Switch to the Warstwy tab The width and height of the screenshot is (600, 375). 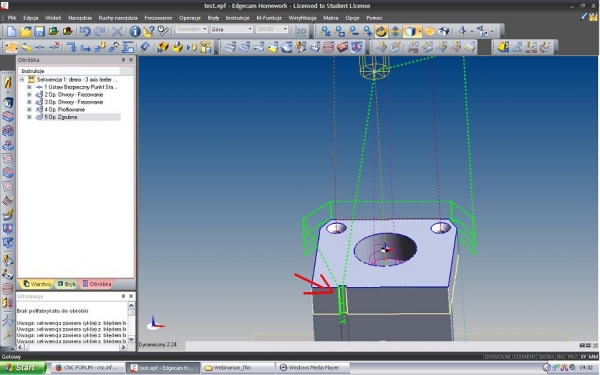click(x=37, y=284)
